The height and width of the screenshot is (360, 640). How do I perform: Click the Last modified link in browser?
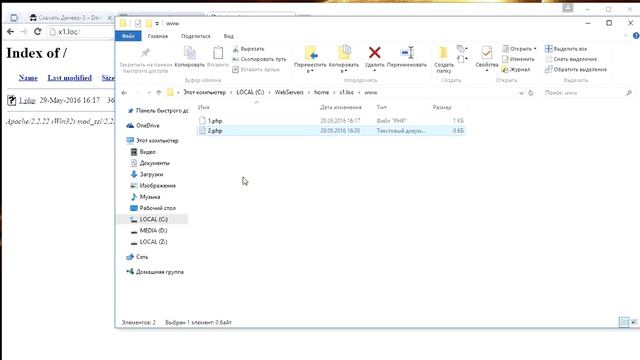click(x=69, y=78)
